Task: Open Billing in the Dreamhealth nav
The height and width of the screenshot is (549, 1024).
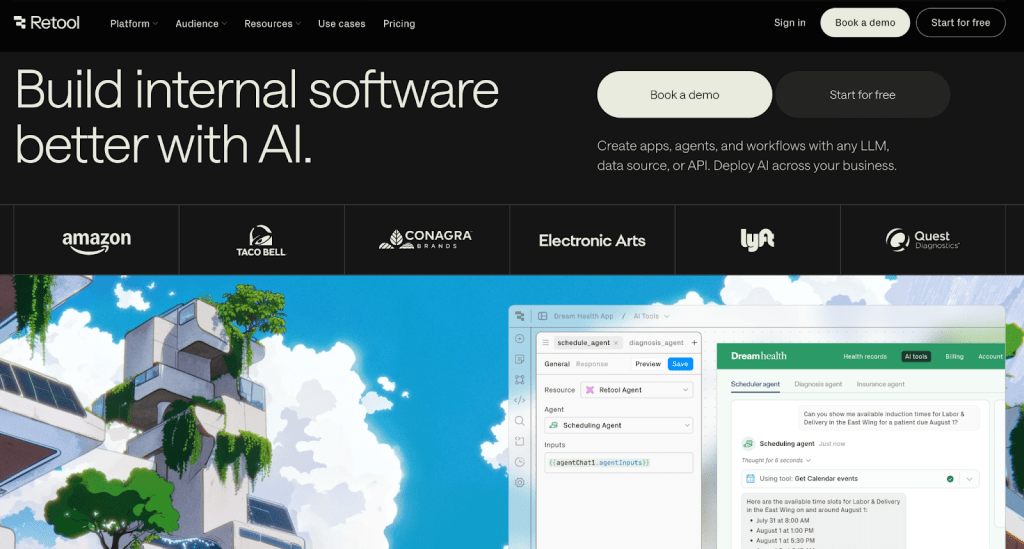Action: [954, 356]
